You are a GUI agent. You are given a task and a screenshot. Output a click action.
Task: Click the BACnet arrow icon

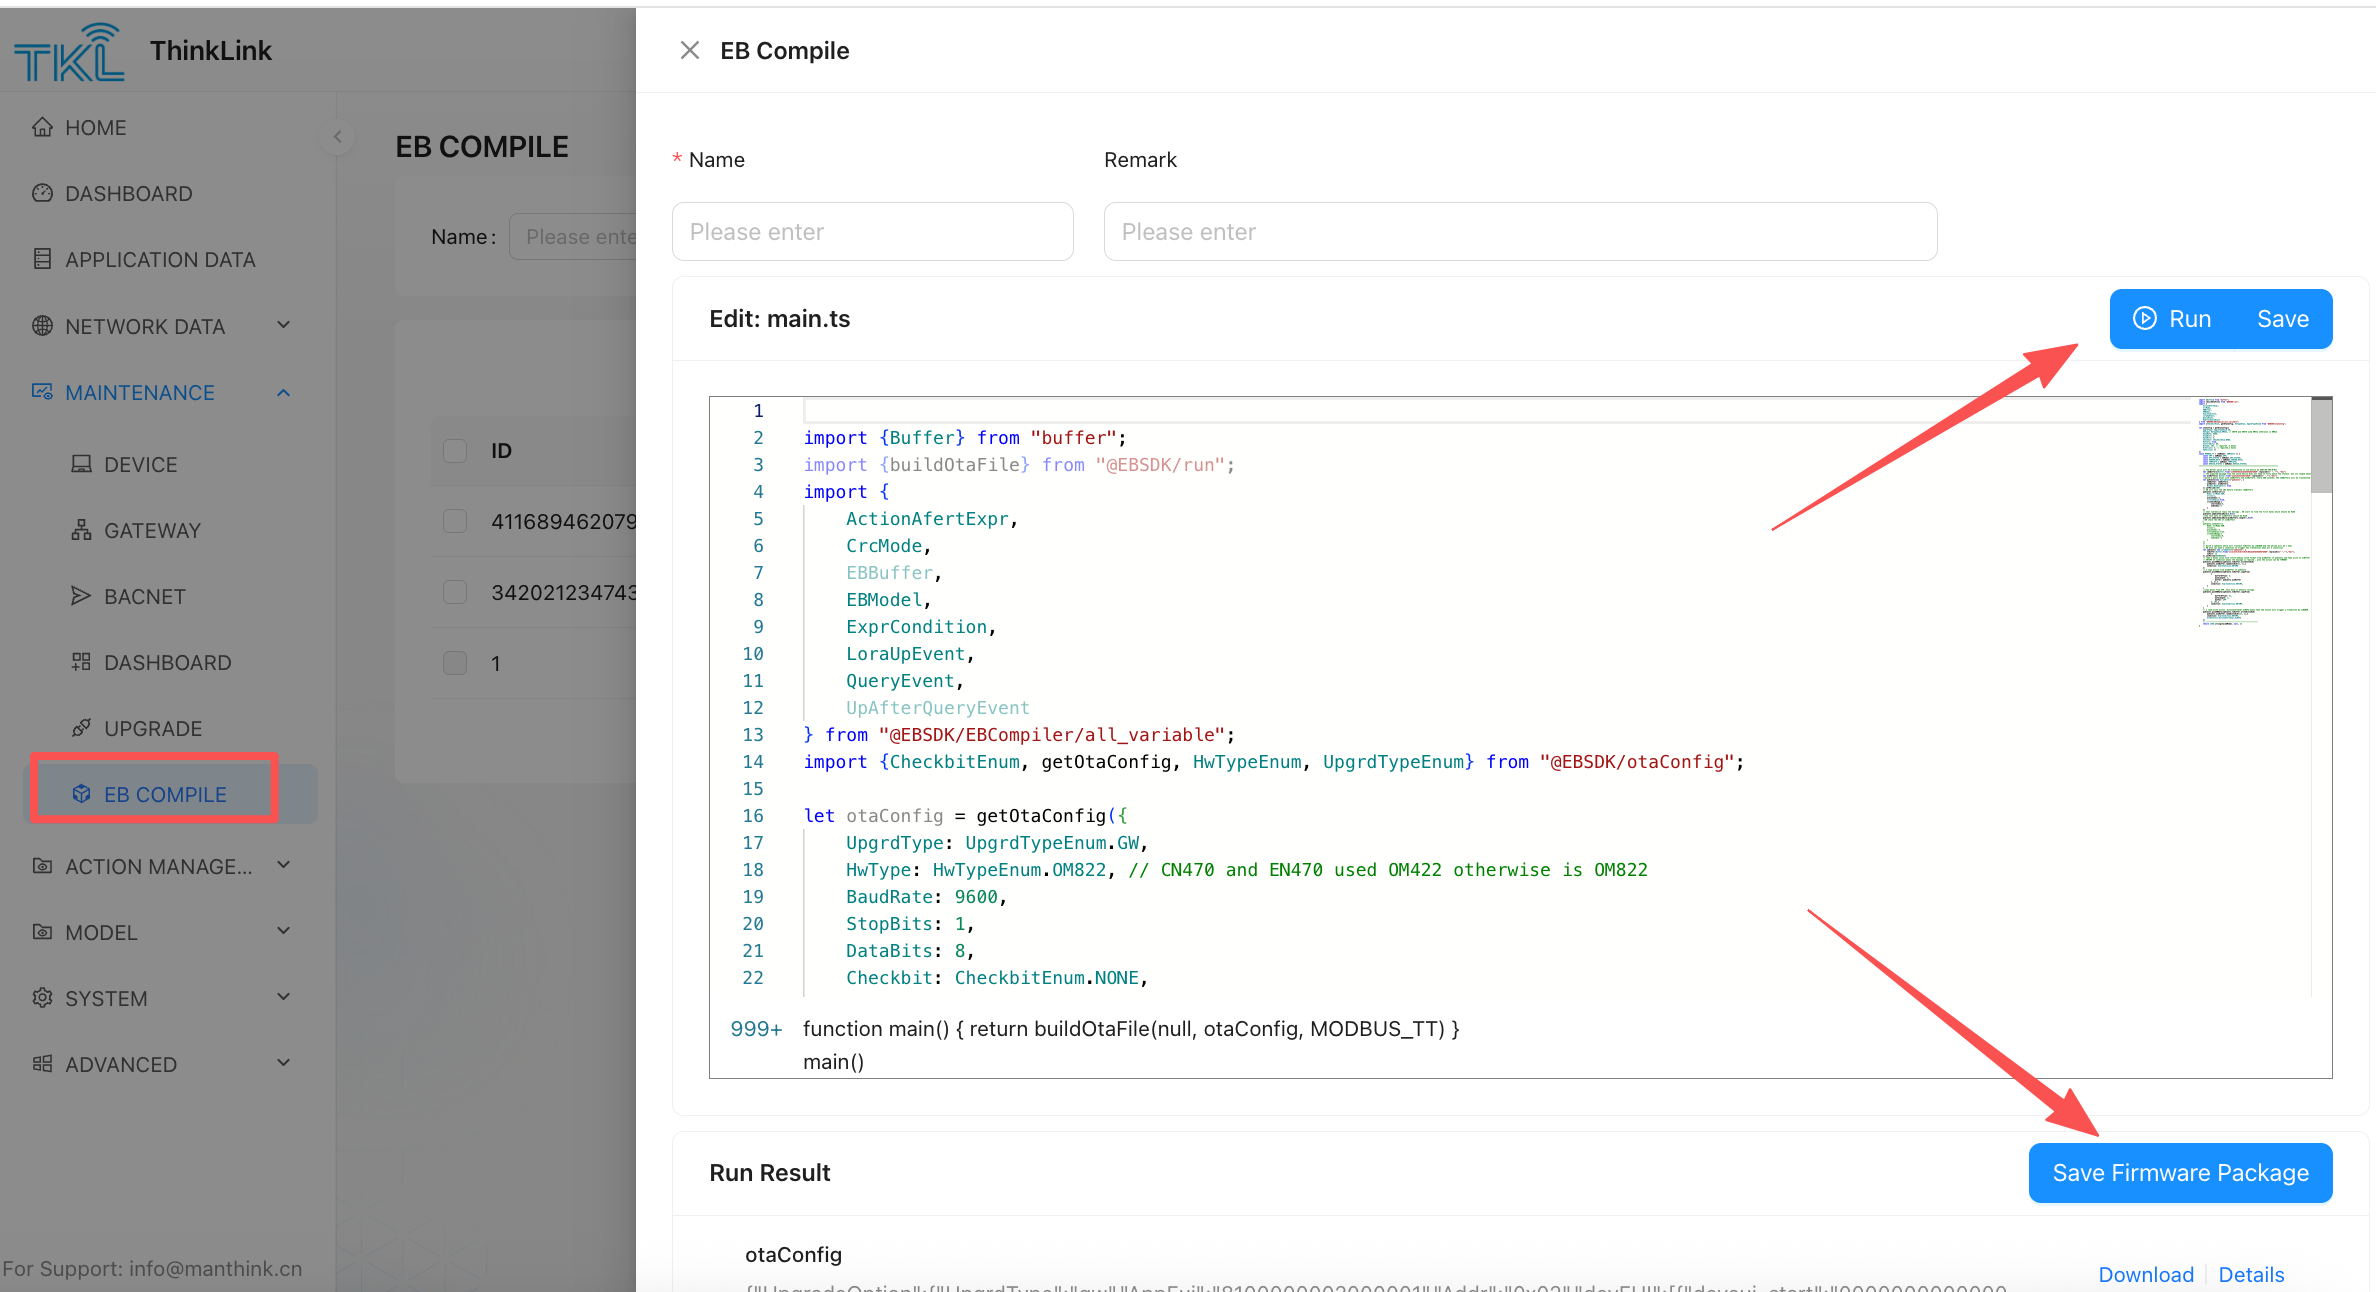pyautogui.click(x=81, y=596)
